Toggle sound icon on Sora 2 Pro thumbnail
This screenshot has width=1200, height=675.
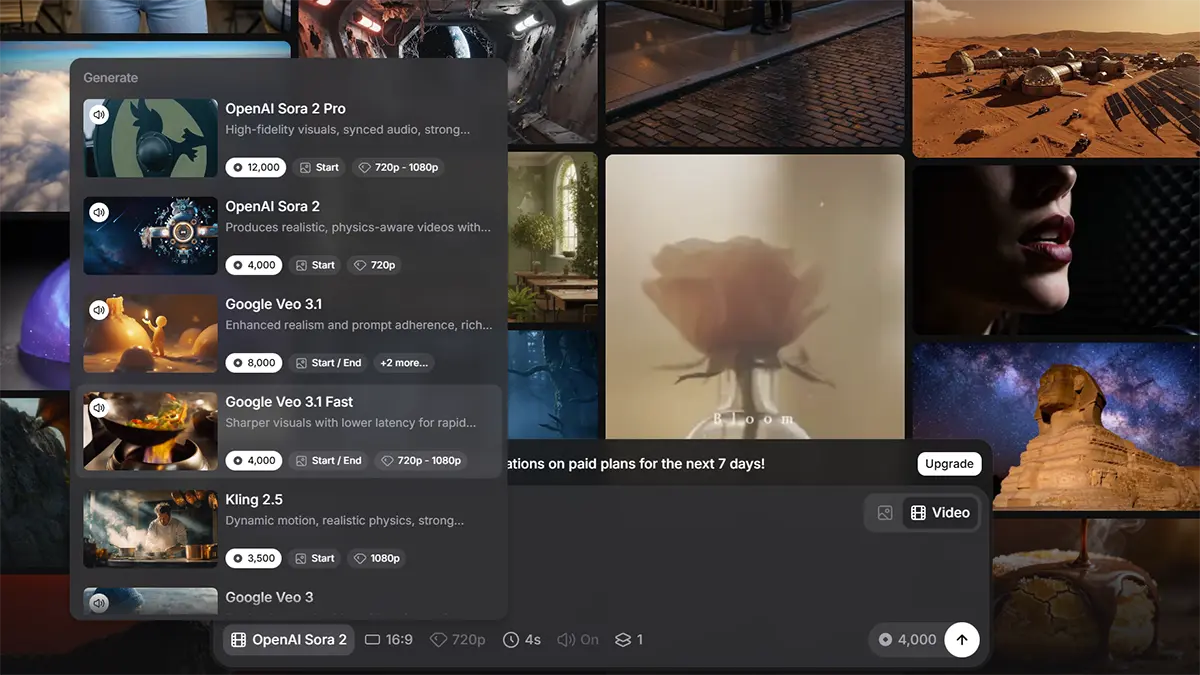click(98, 115)
